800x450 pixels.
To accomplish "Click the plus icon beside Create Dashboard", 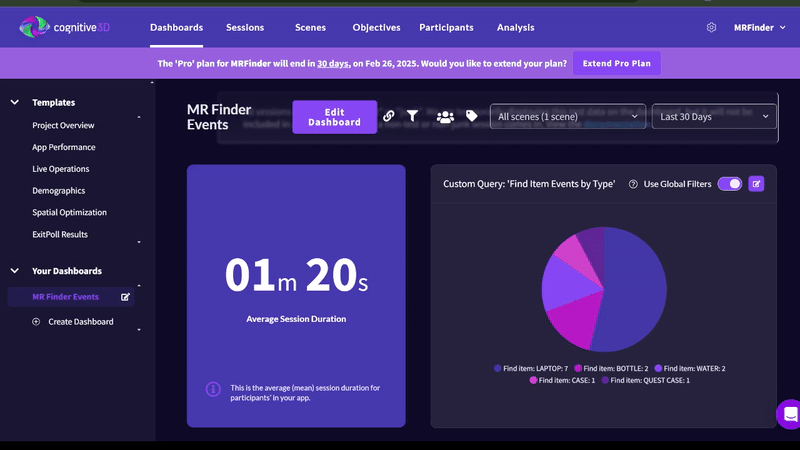I will (x=36, y=321).
